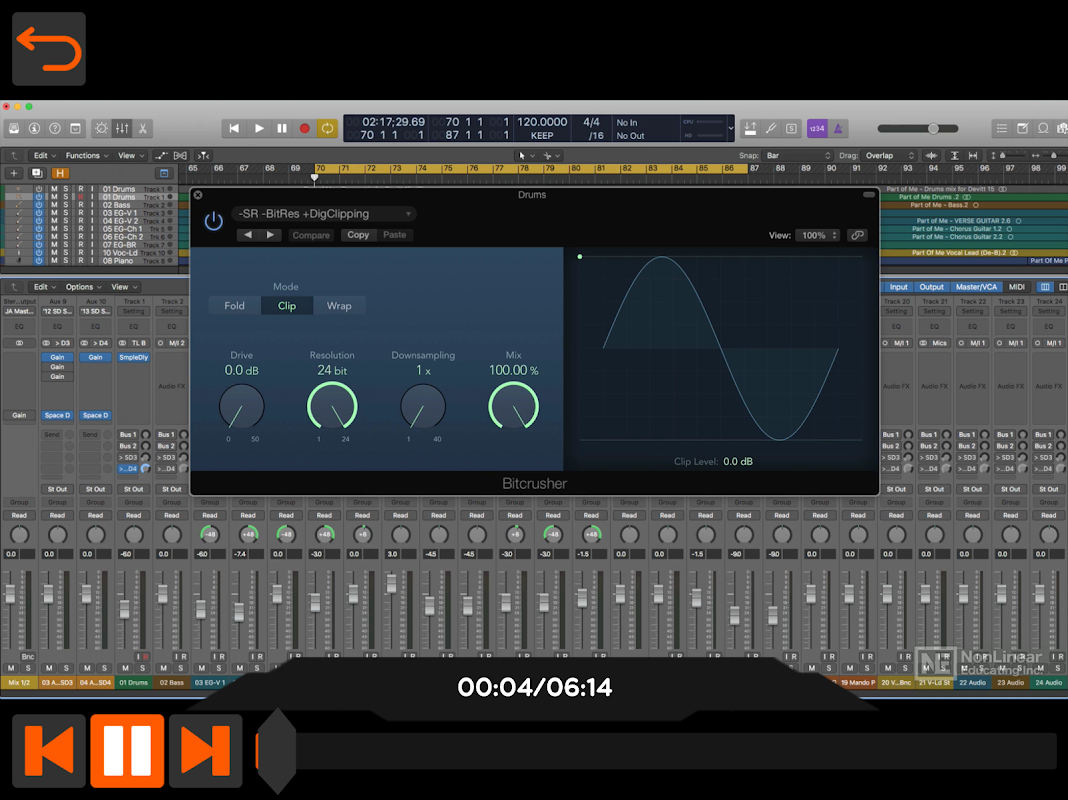Open the mixer Options menu
Screen dimensions: 1068x800
coord(83,287)
